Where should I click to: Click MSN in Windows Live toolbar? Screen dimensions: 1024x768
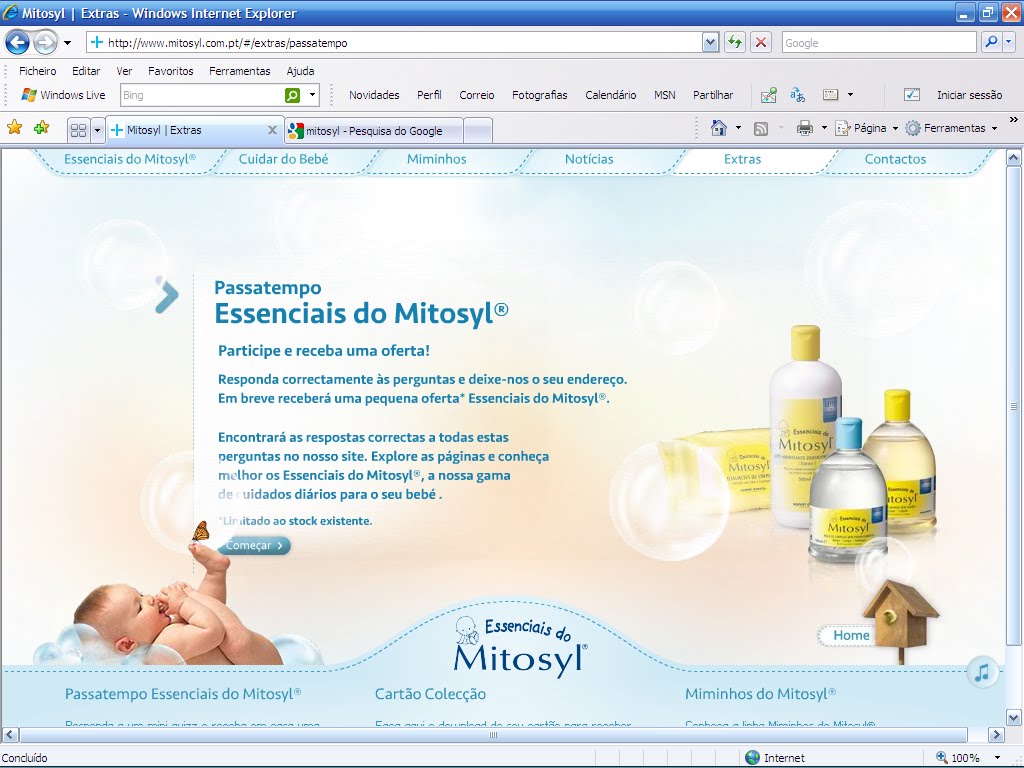(x=665, y=95)
